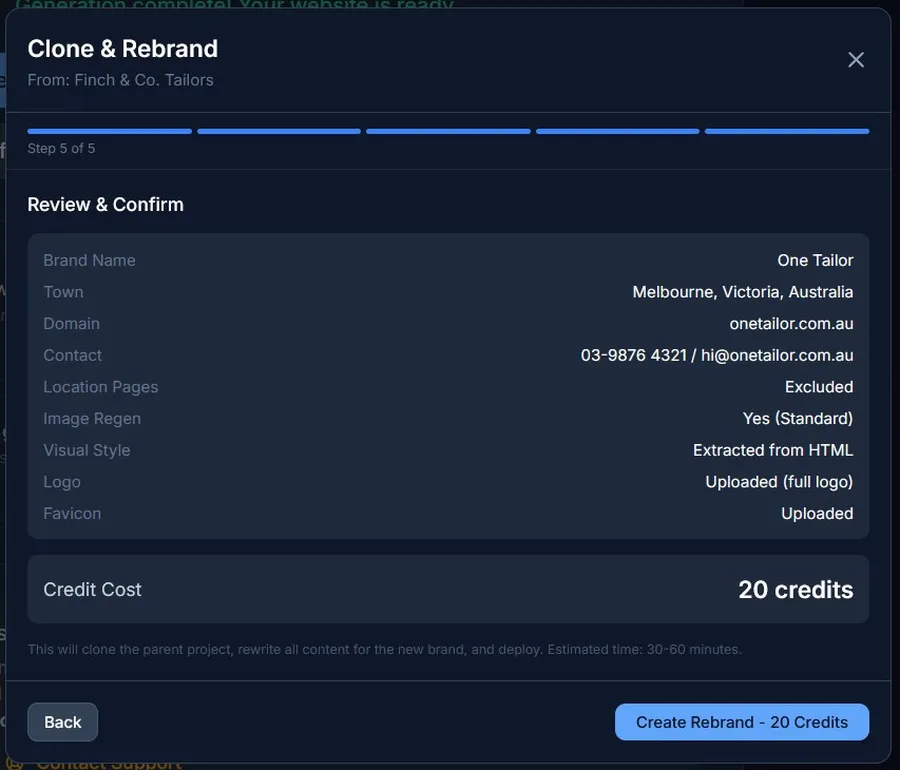Select the fourth progress step segment
Image resolution: width=900 pixels, height=770 pixels.
[x=617, y=131]
